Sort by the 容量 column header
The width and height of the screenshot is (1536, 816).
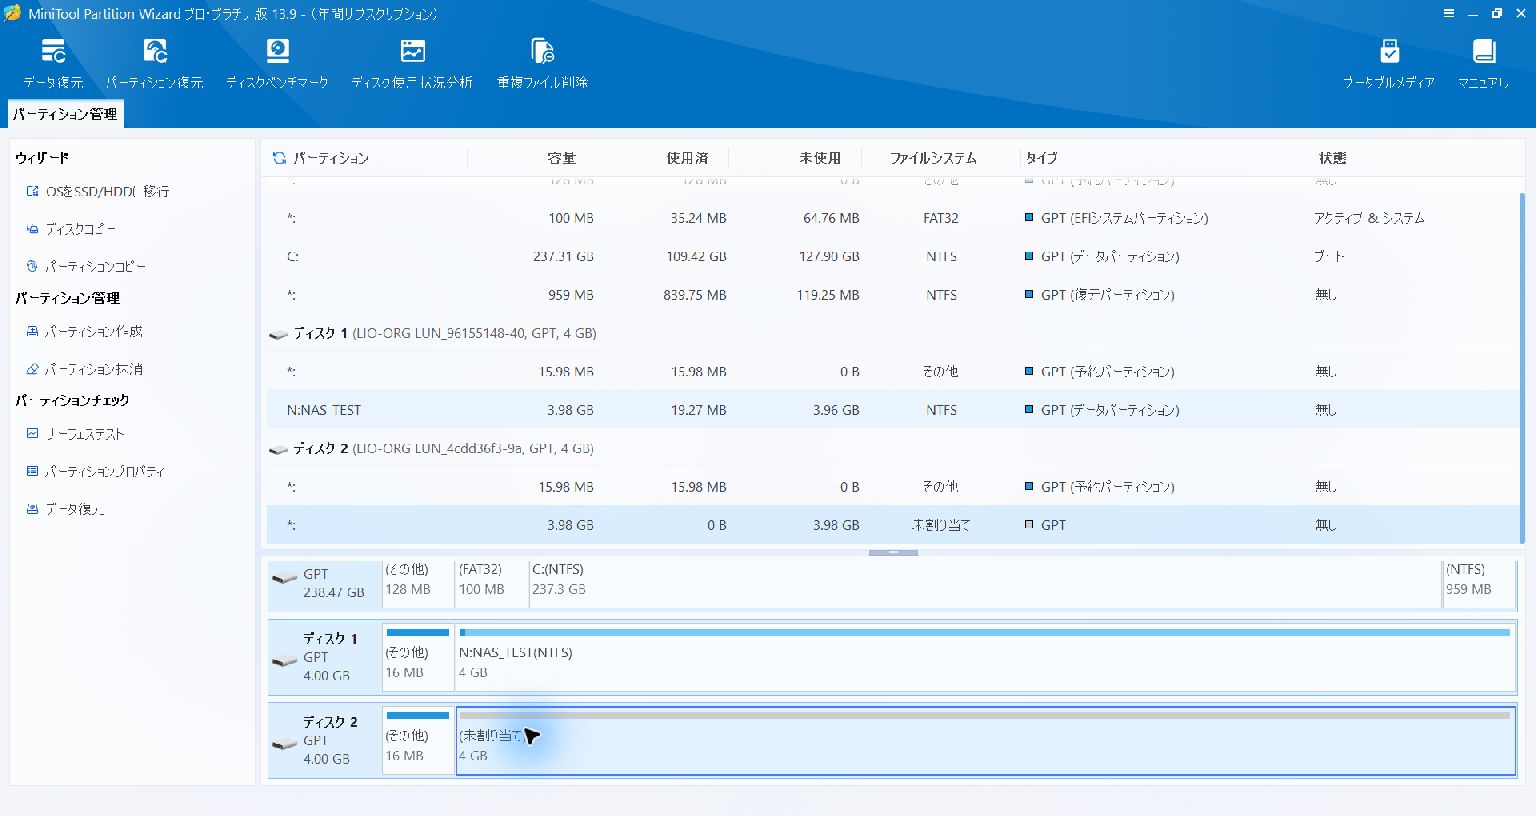click(561, 158)
